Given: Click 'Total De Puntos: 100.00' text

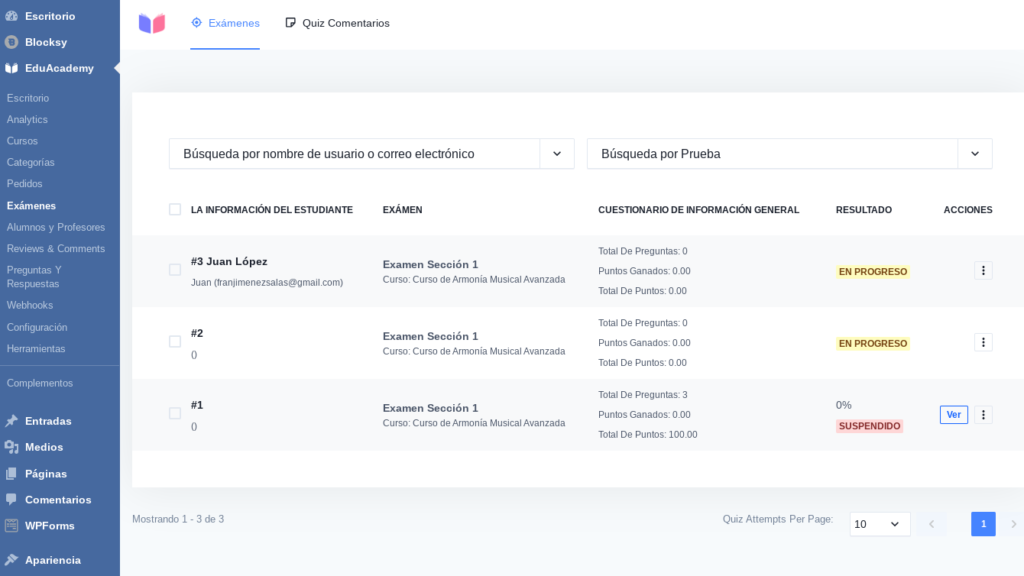Looking at the screenshot, I should click(x=648, y=434).
